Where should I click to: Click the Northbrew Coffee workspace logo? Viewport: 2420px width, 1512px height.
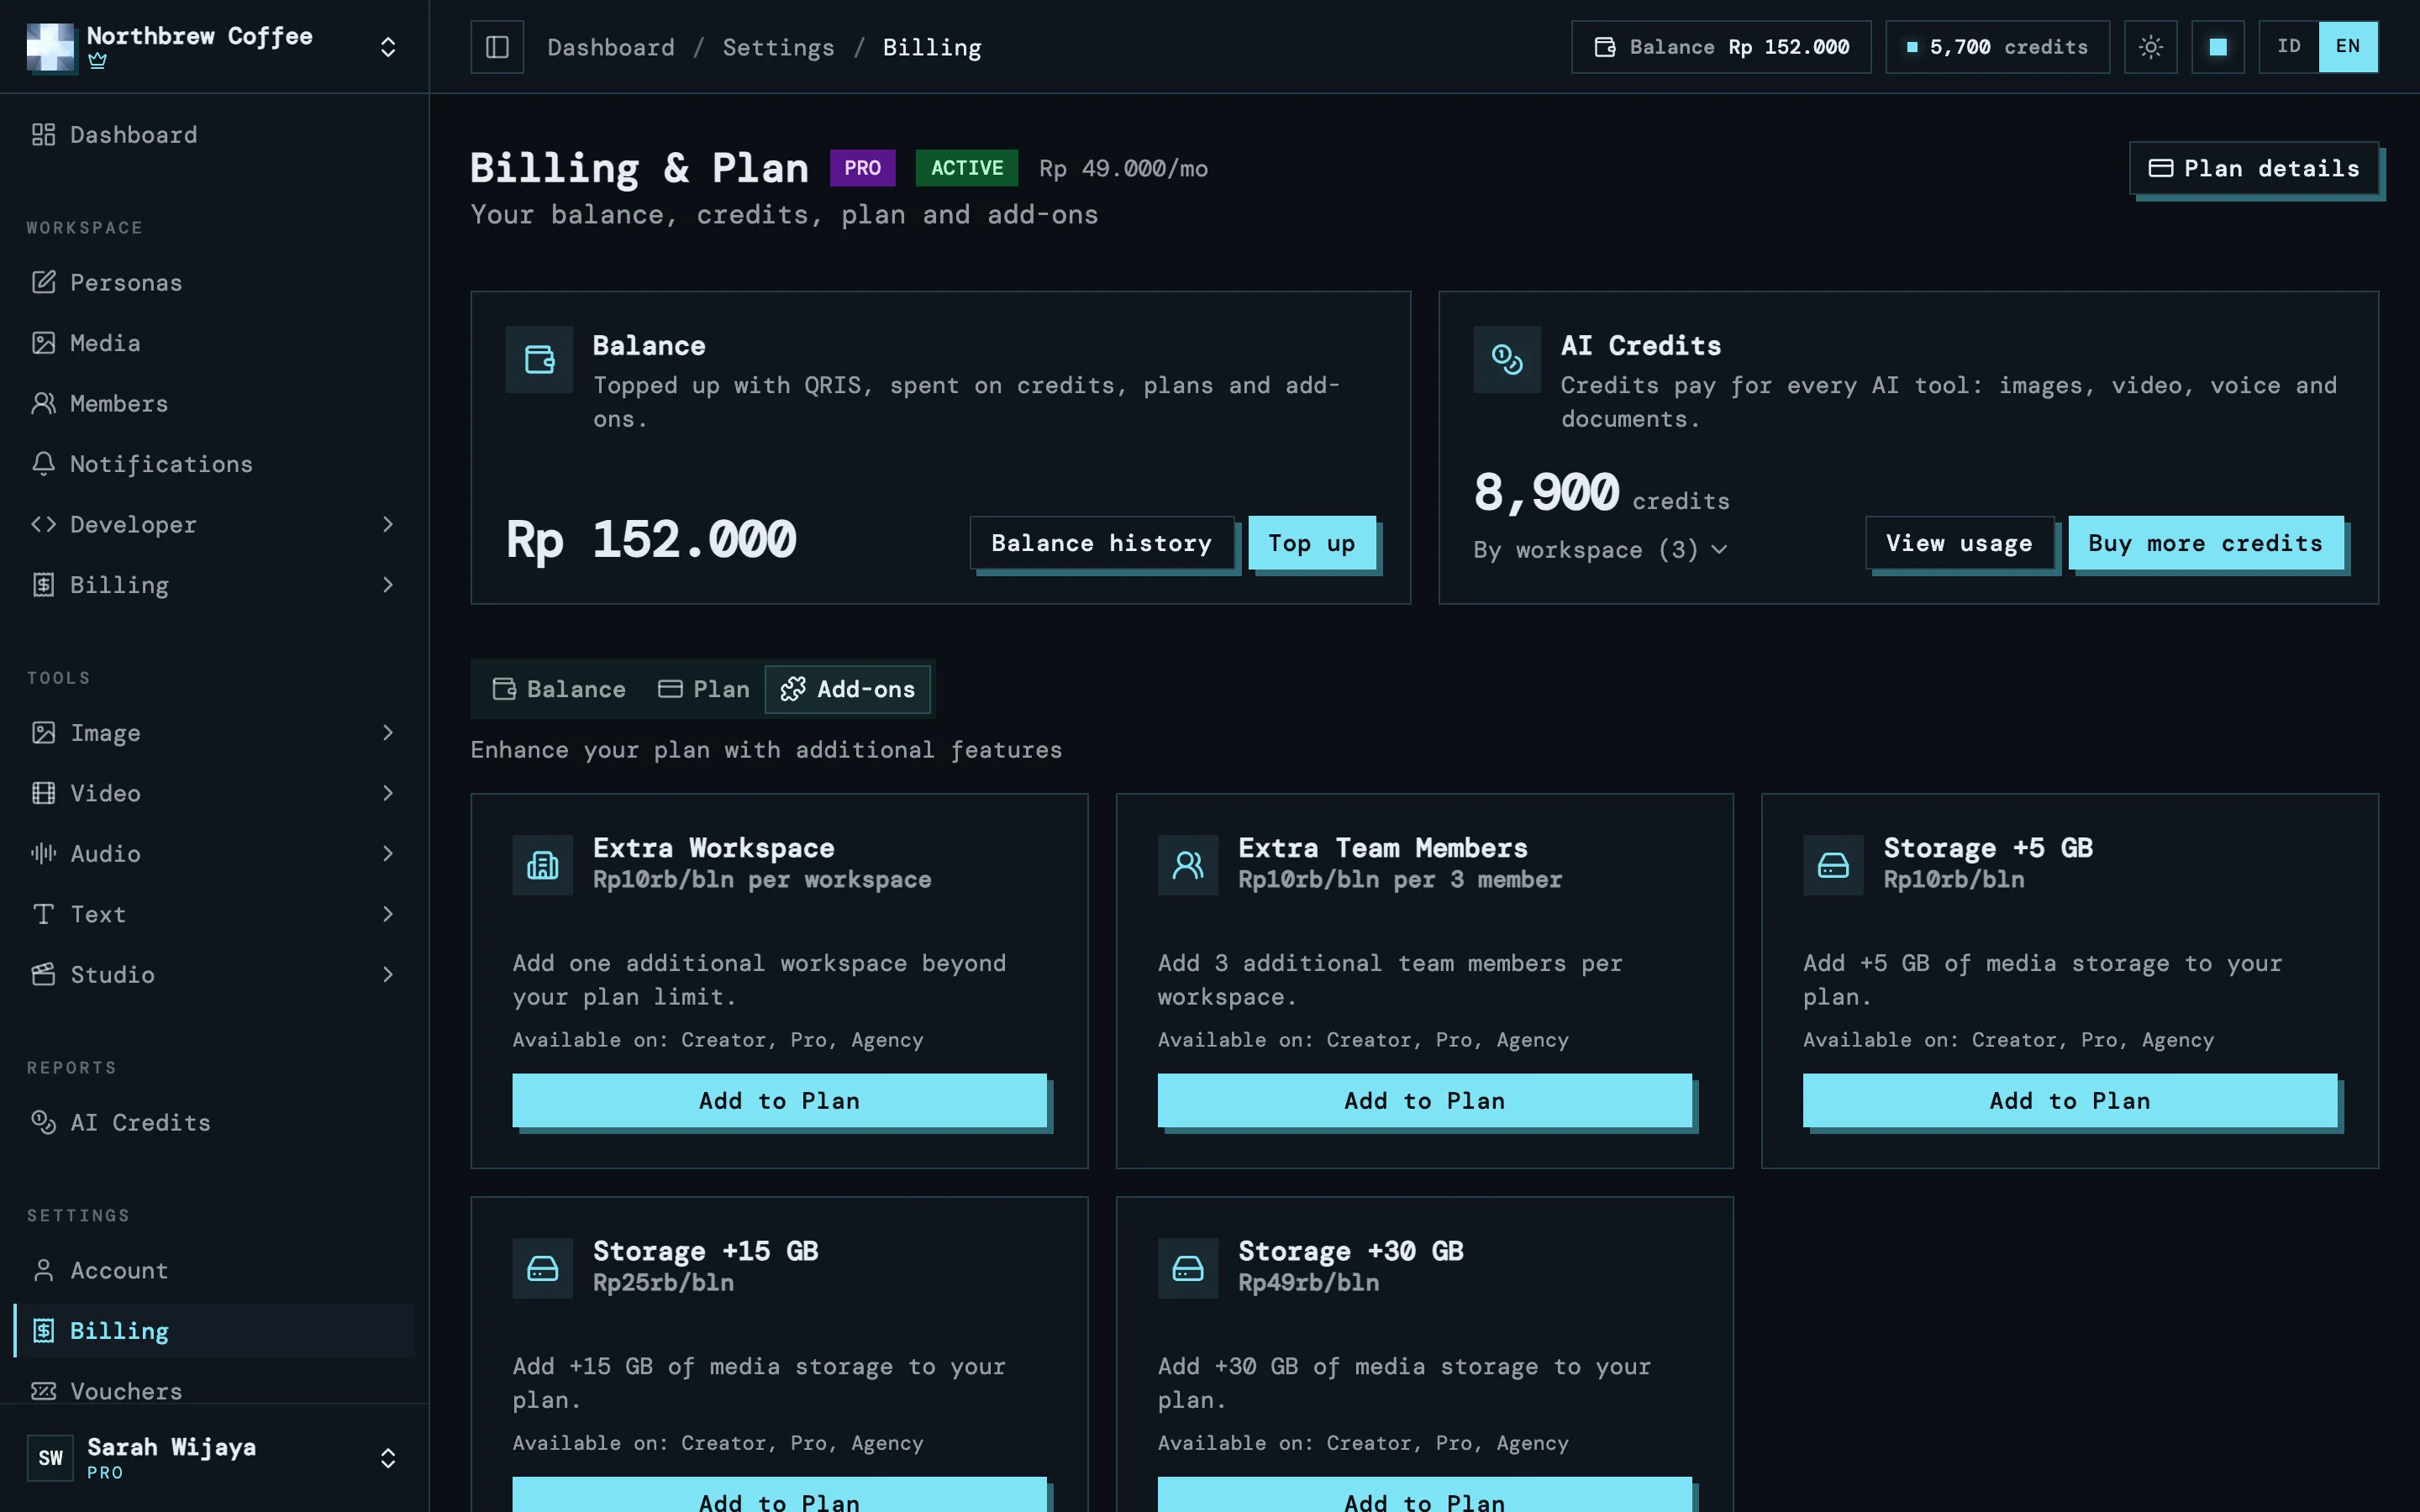point(50,47)
